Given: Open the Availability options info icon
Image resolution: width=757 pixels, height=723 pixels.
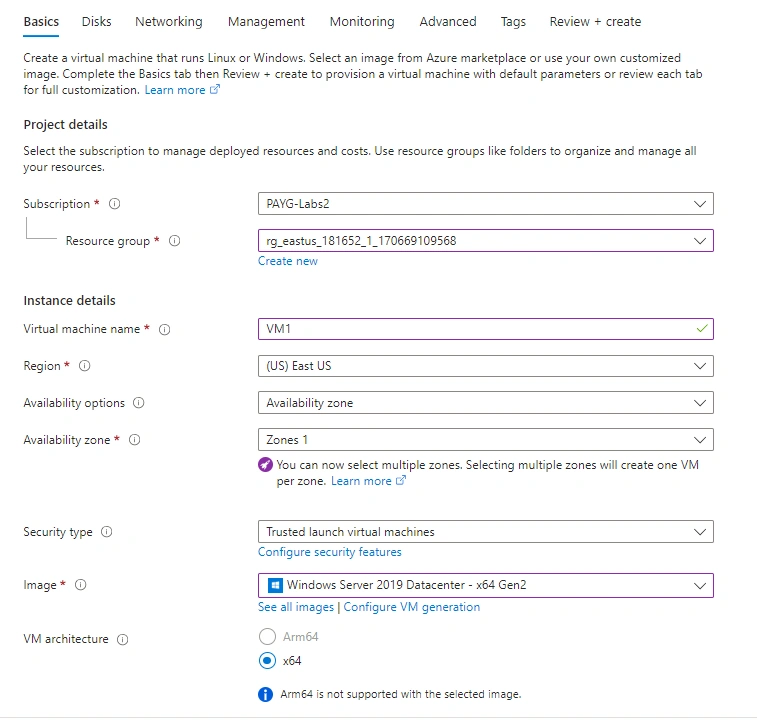Looking at the screenshot, I should coord(139,403).
